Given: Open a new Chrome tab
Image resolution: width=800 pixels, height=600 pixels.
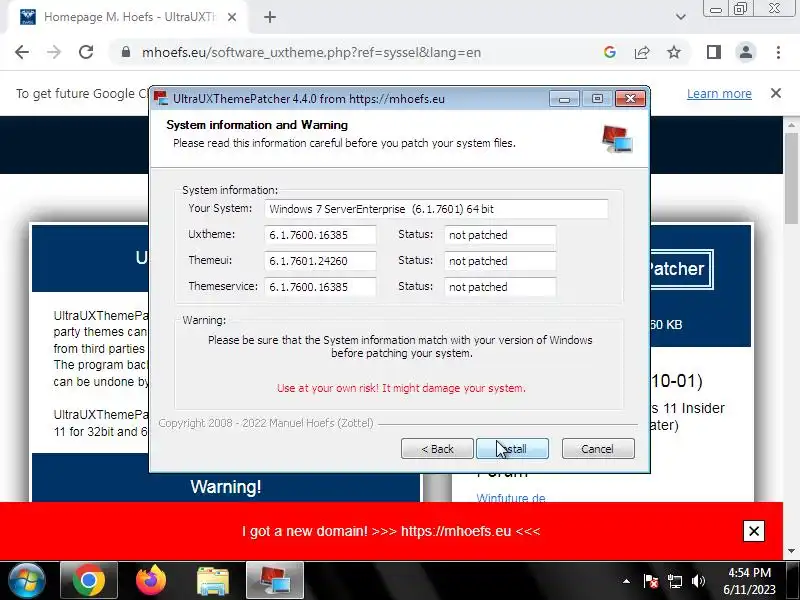Looking at the screenshot, I should [270, 17].
